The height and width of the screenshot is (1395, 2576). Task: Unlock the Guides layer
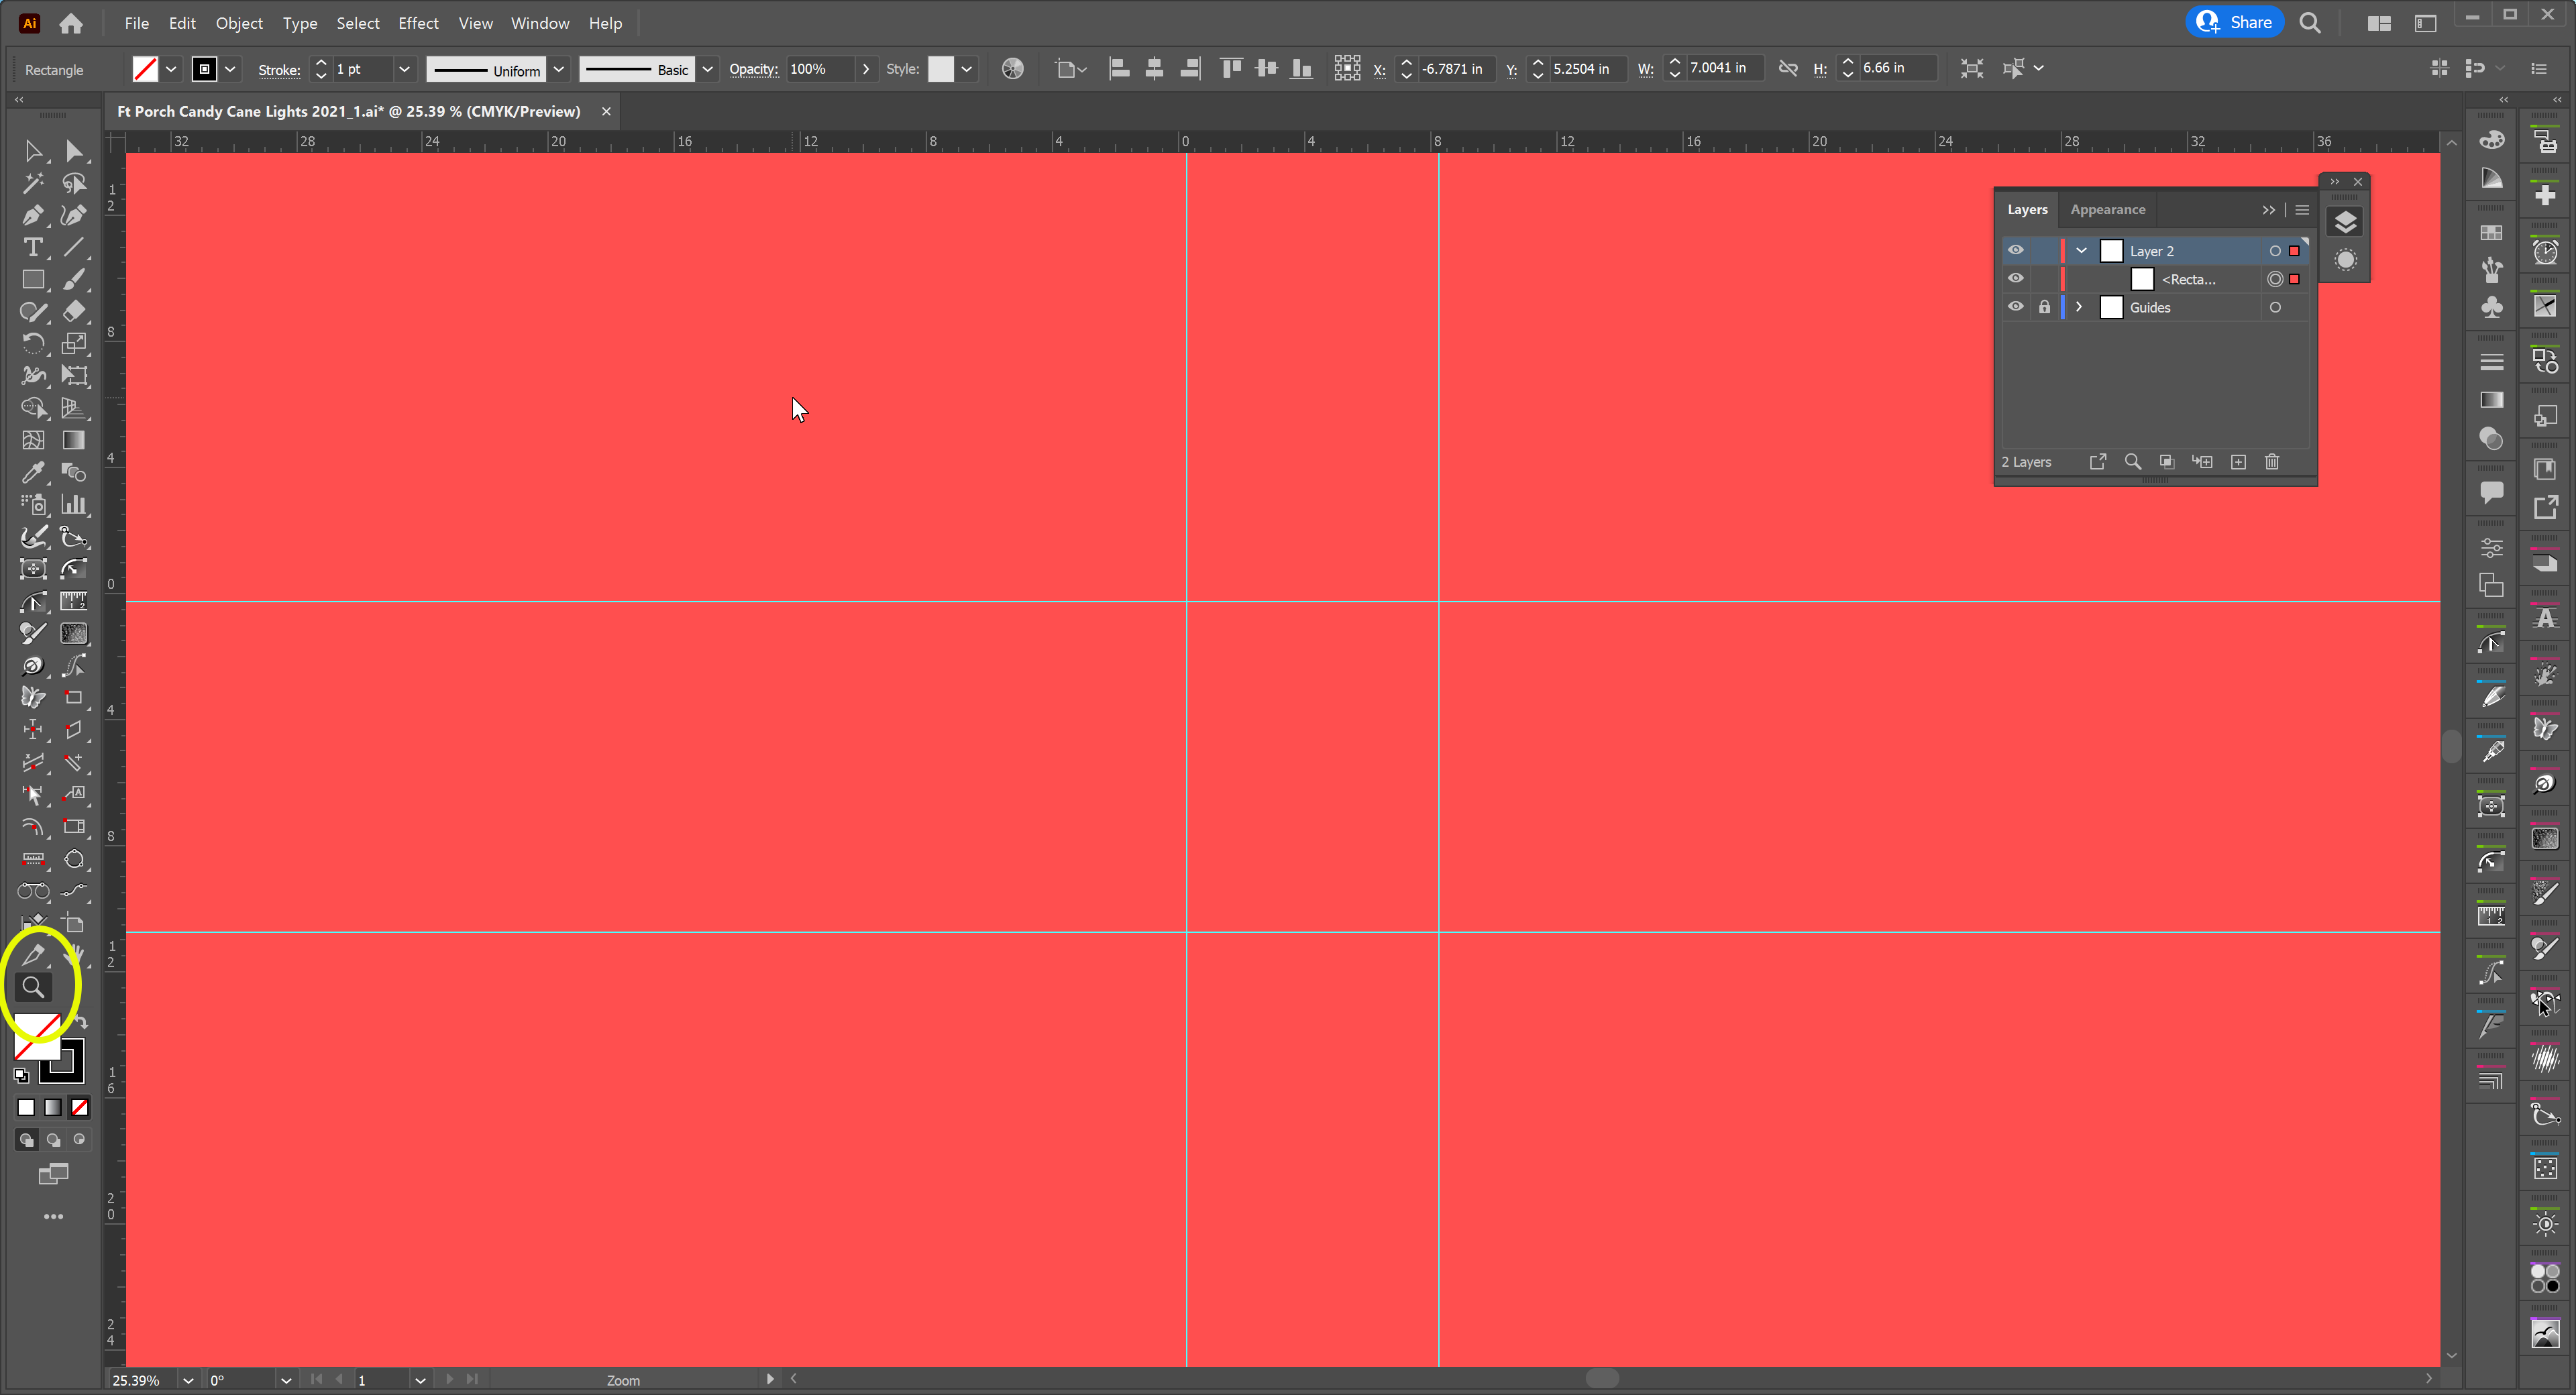[x=2044, y=307]
